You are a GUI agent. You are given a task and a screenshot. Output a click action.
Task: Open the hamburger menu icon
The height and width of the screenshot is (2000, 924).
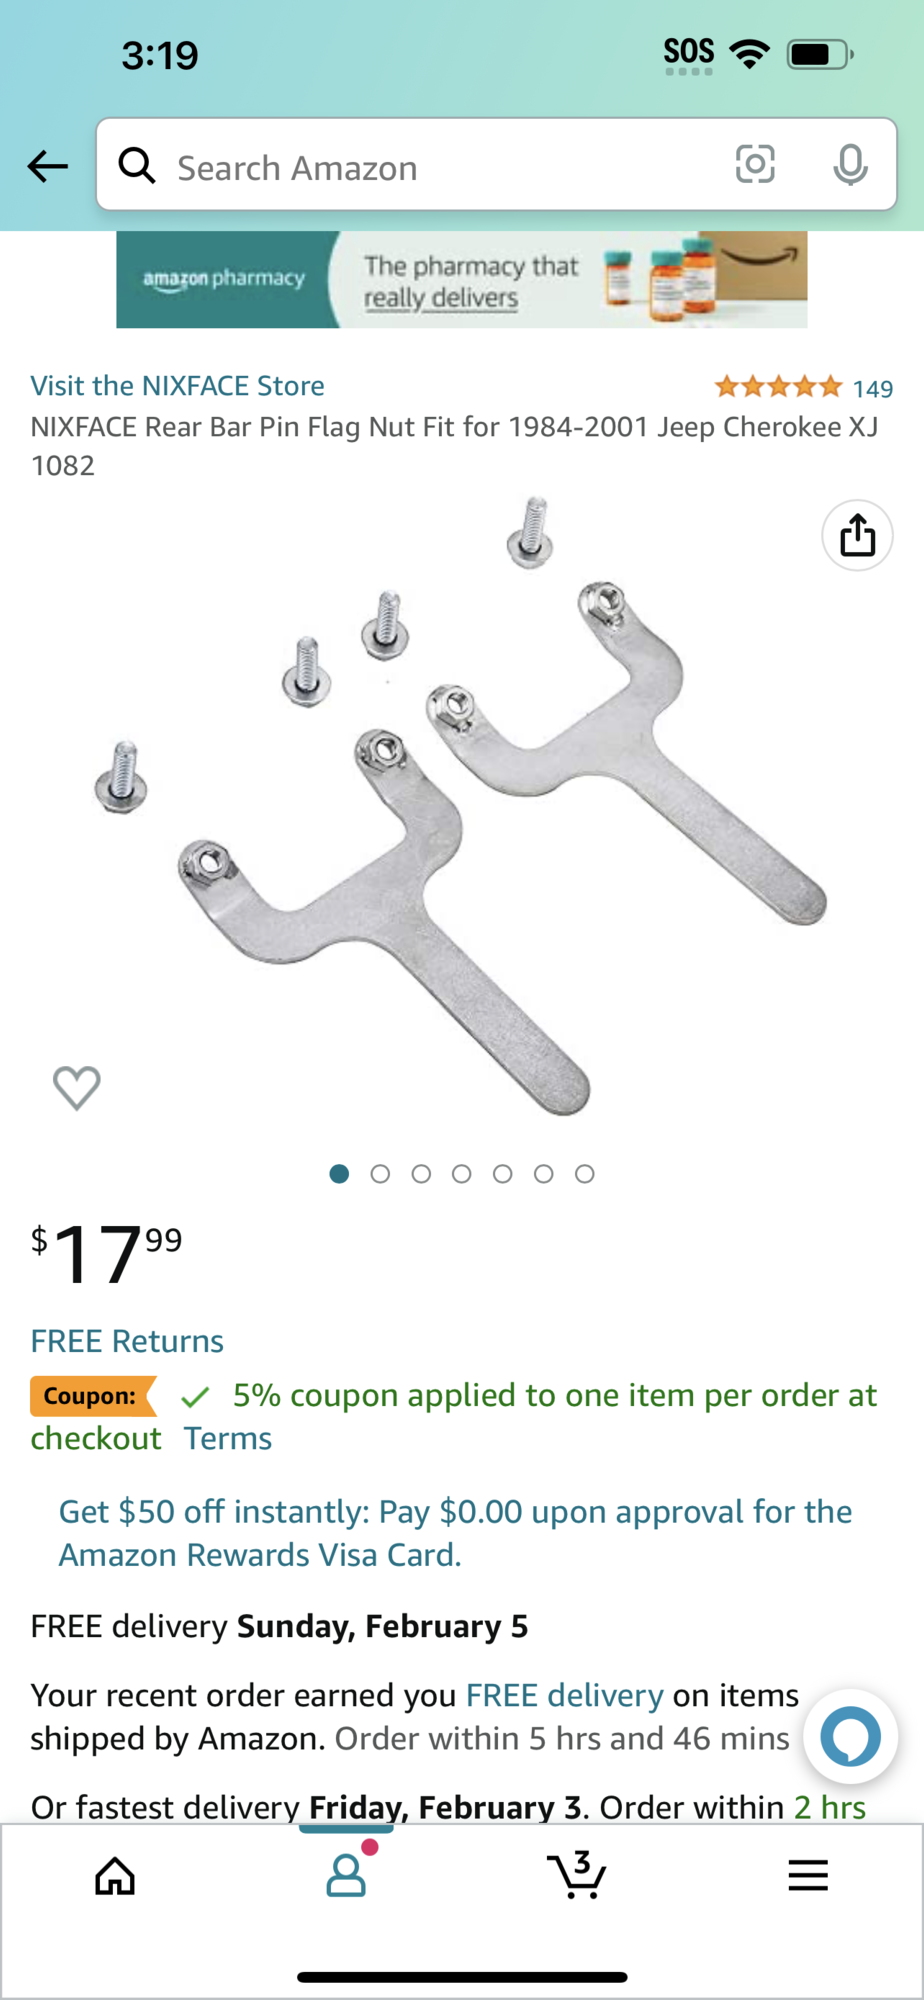pos(808,1876)
